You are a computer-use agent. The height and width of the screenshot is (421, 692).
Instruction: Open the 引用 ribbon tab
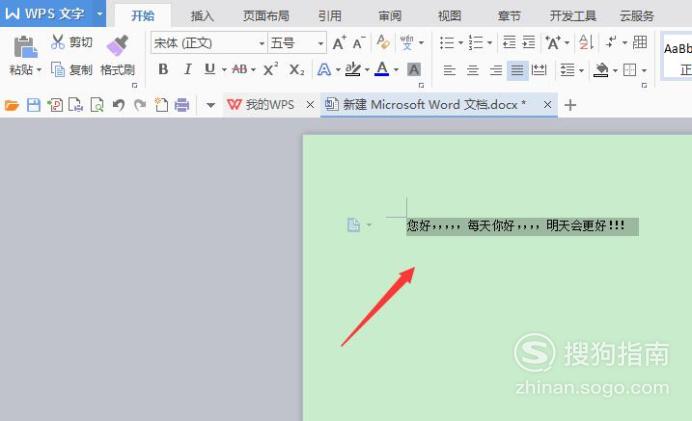(x=330, y=16)
